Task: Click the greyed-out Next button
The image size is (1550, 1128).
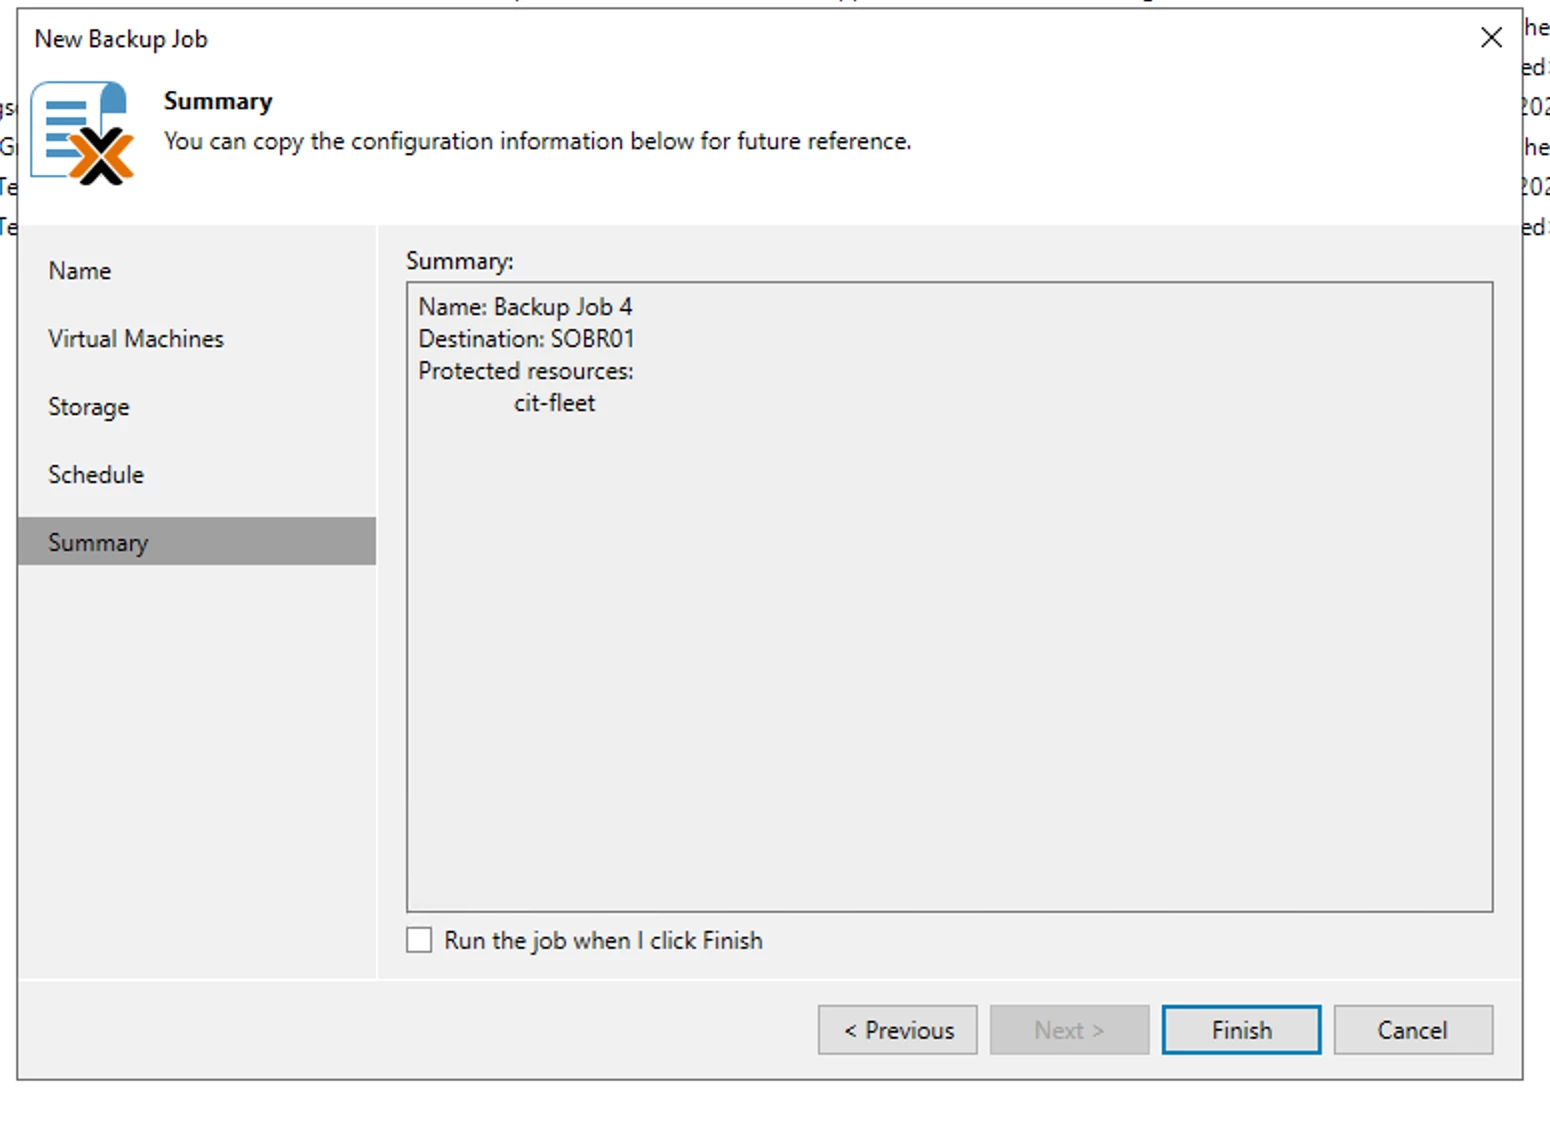Action: pos(1069,1030)
